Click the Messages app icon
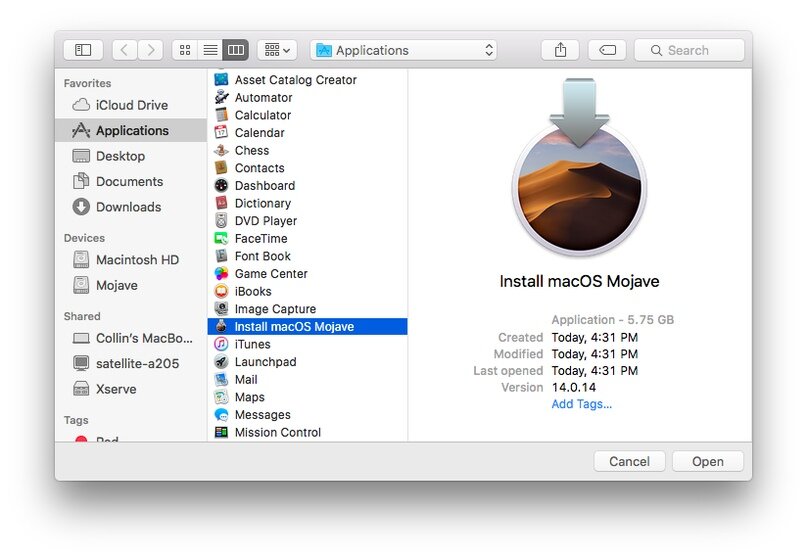The height and width of the screenshot is (559, 807). point(221,414)
